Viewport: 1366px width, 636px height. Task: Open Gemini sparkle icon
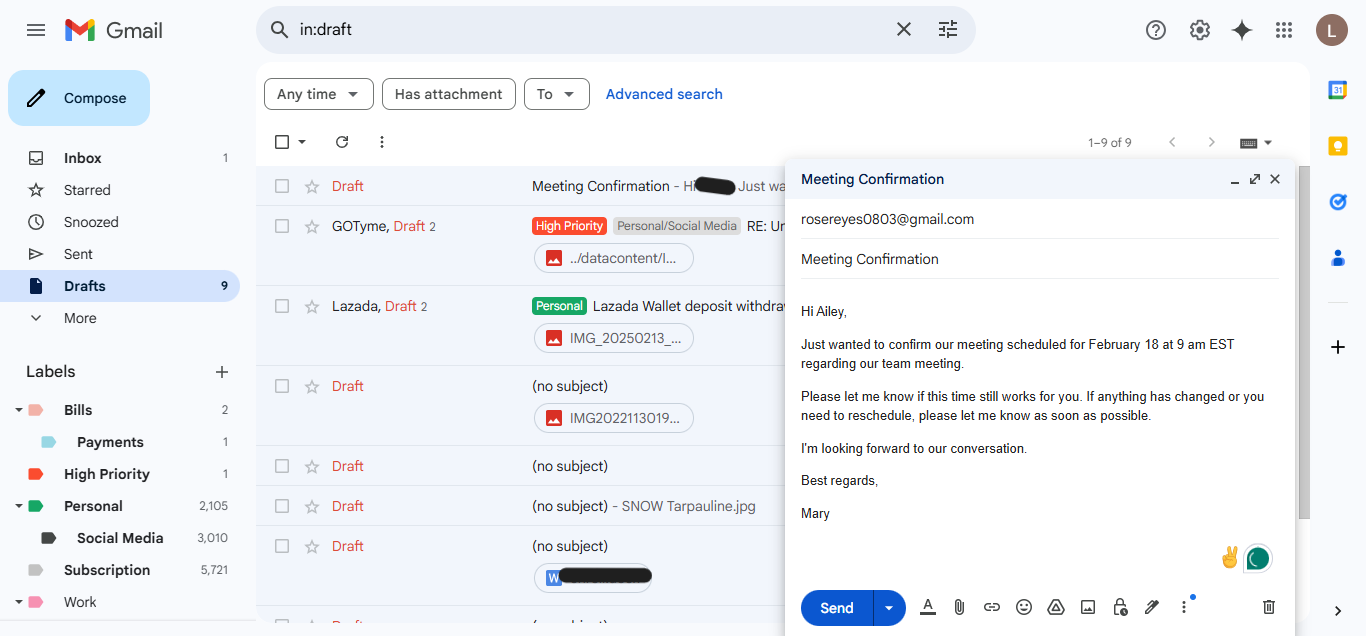(x=1242, y=30)
